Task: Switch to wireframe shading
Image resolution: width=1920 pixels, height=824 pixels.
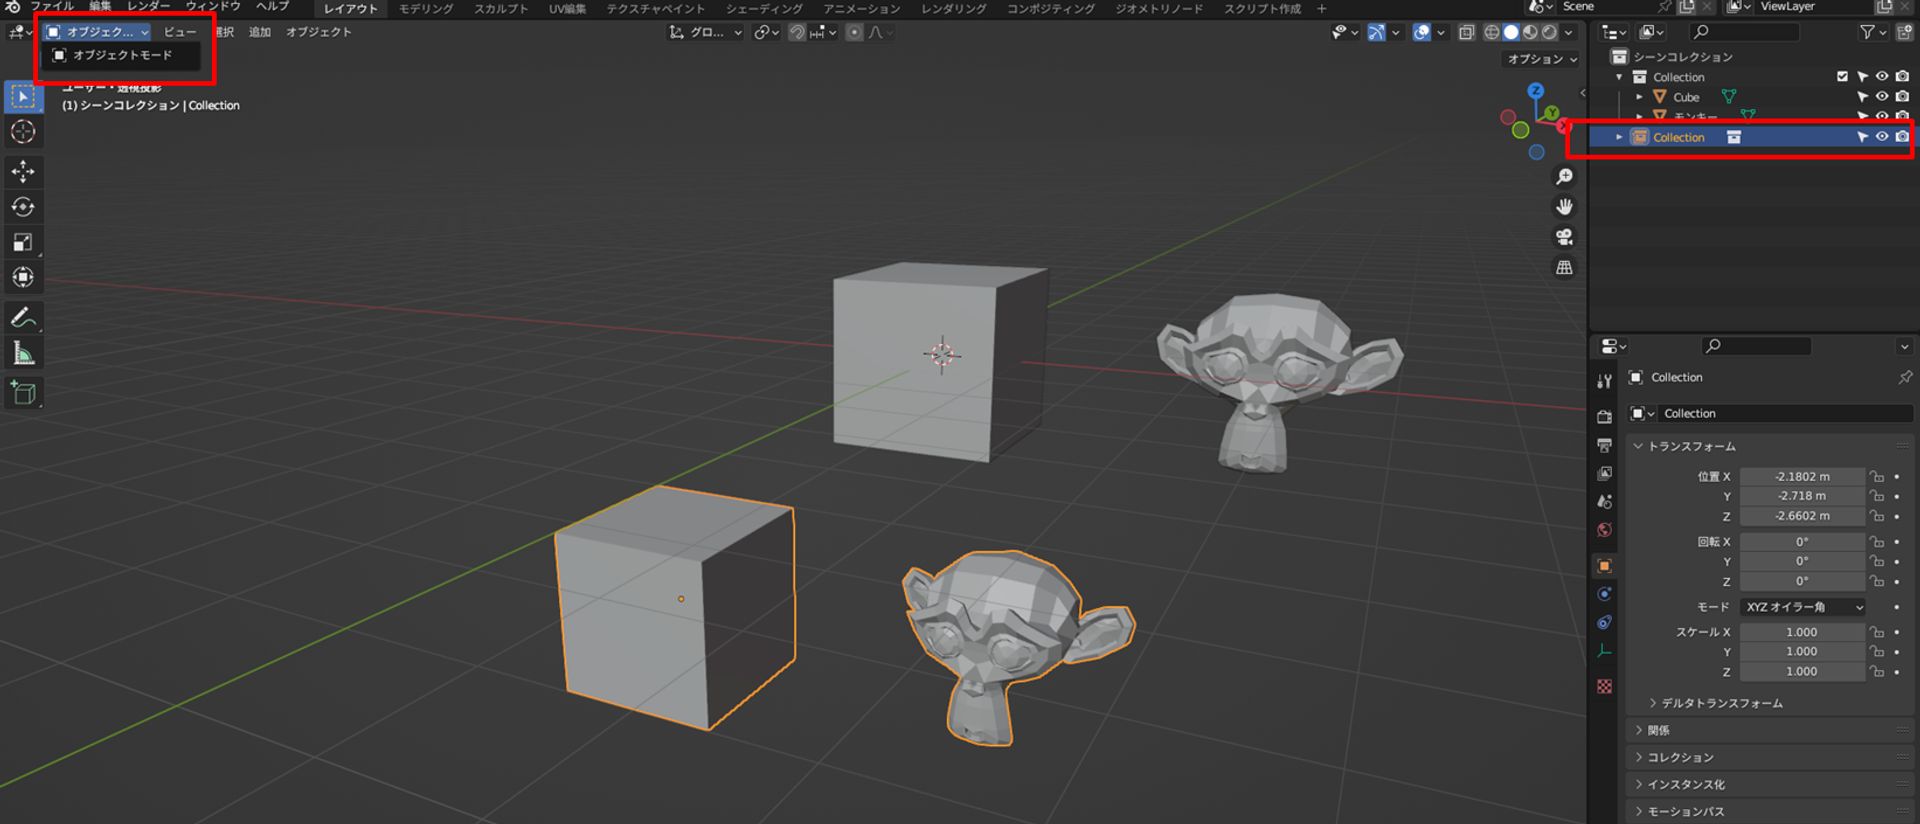Action: [x=1492, y=33]
